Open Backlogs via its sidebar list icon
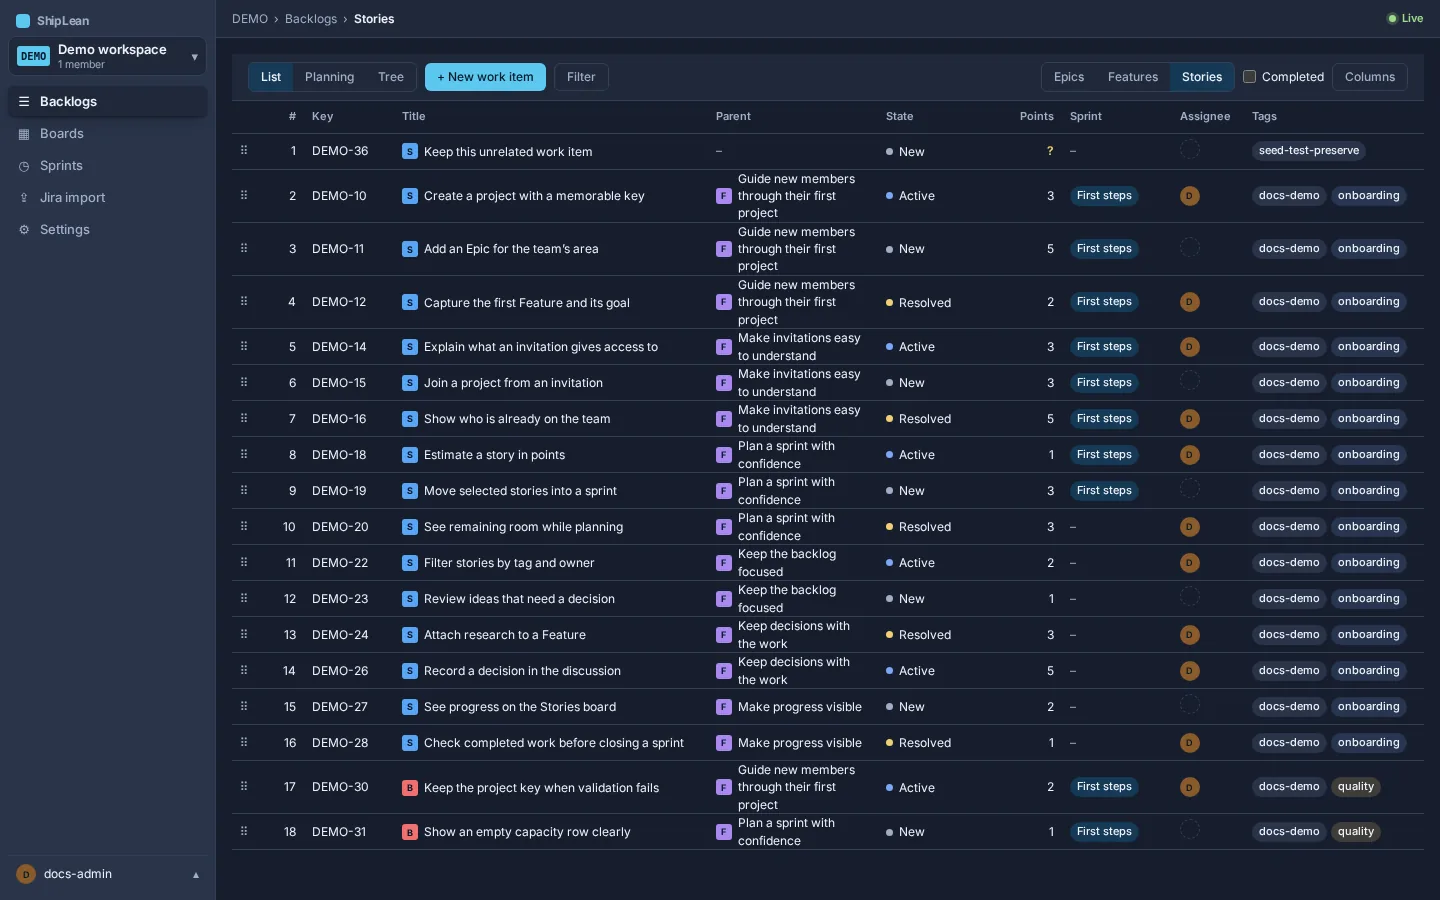Viewport: 1440px width, 900px height. pyautogui.click(x=24, y=102)
